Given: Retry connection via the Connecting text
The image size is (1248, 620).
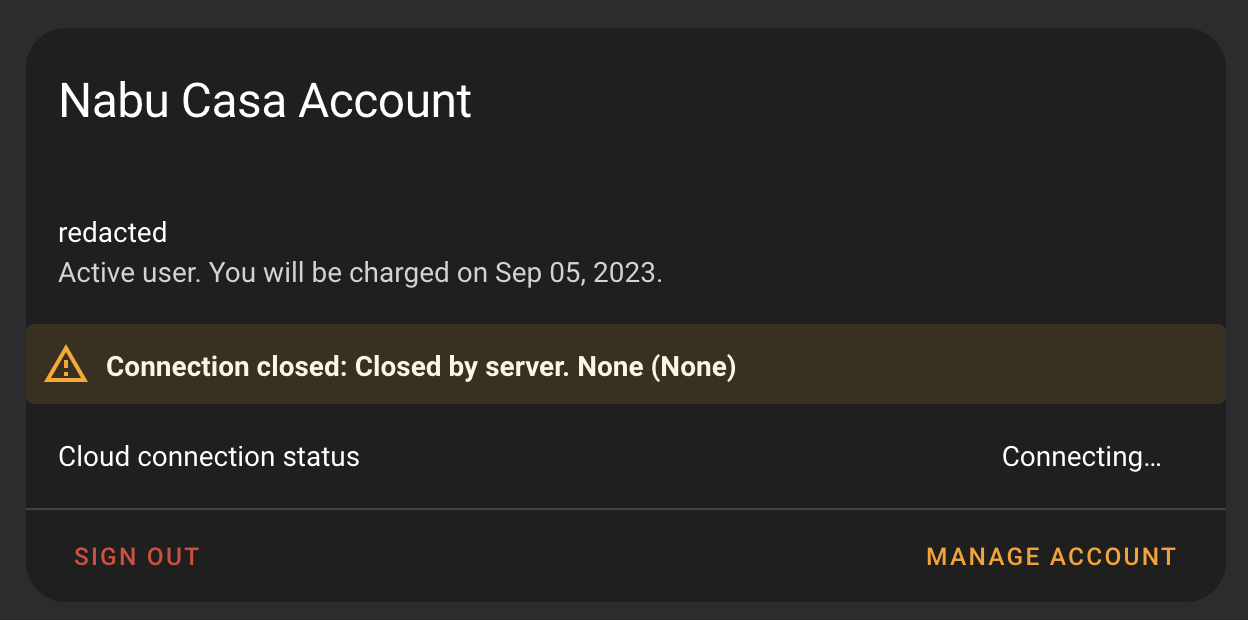Looking at the screenshot, I should [x=1081, y=456].
